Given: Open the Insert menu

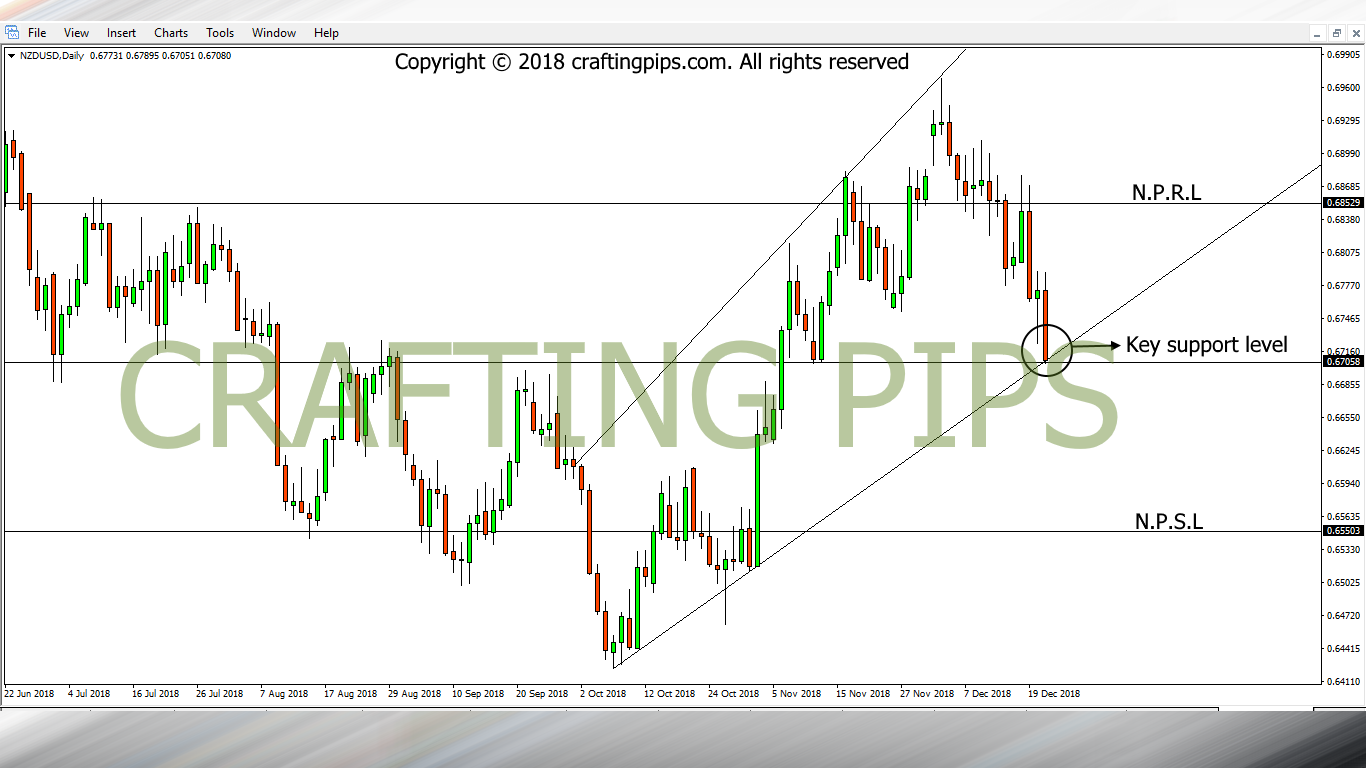Looking at the screenshot, I should coord(121,33).
